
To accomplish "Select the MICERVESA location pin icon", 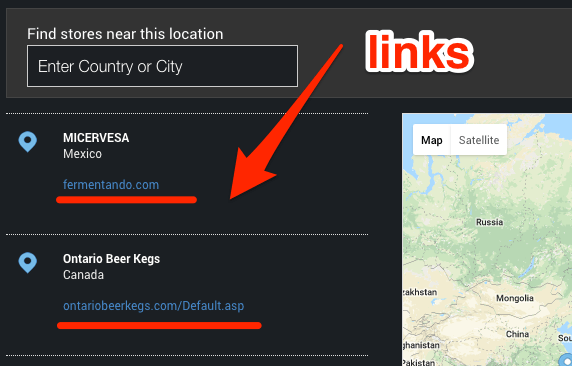I will (x=28, y=142).
